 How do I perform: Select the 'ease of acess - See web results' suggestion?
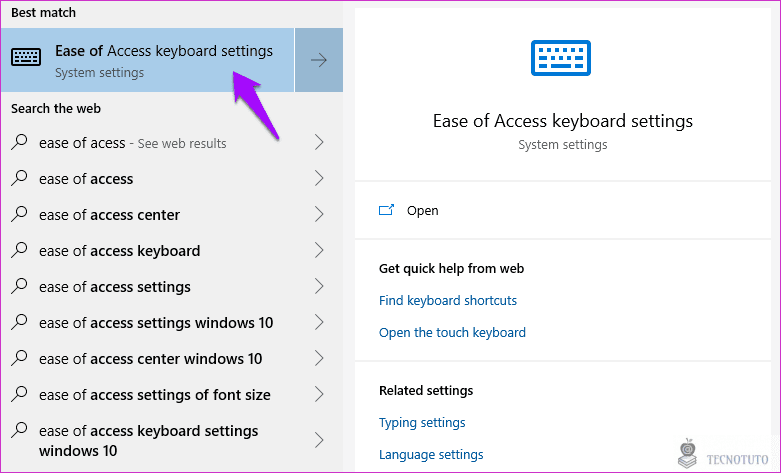point(172,143)
